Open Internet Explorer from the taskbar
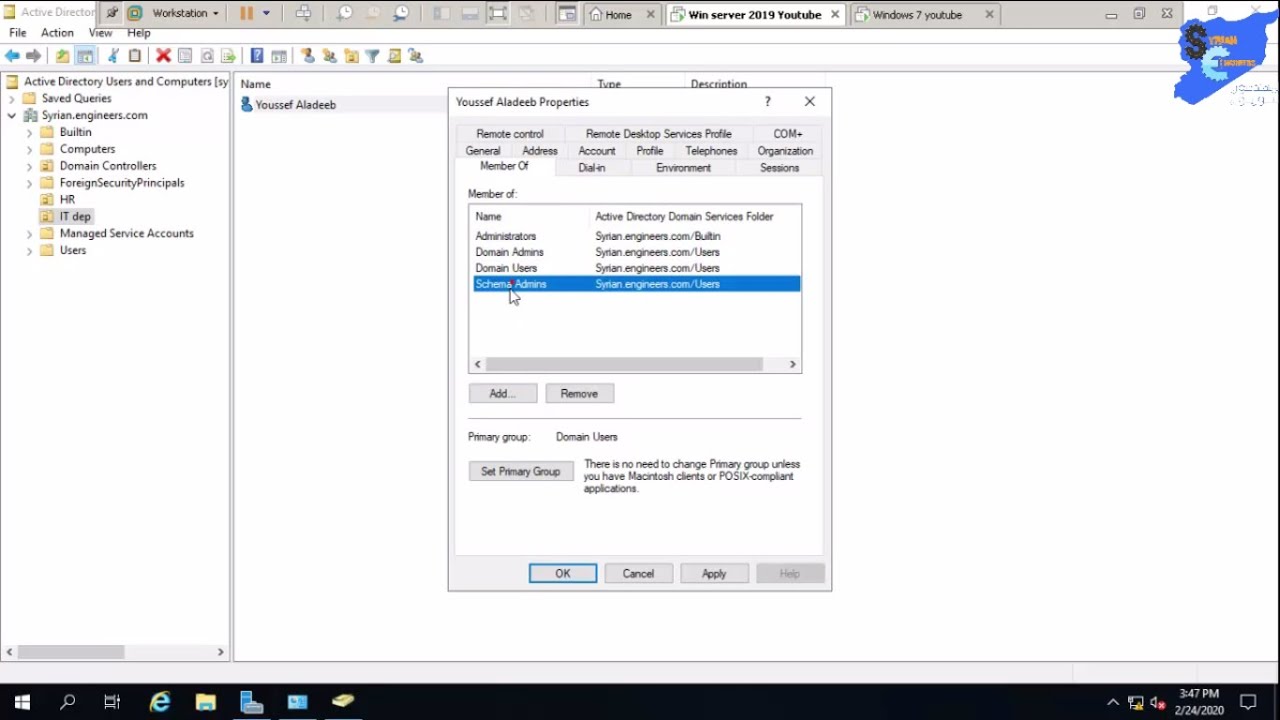Image resolution: width=1280 pixels, height=720 pixels. pos(160,702)
